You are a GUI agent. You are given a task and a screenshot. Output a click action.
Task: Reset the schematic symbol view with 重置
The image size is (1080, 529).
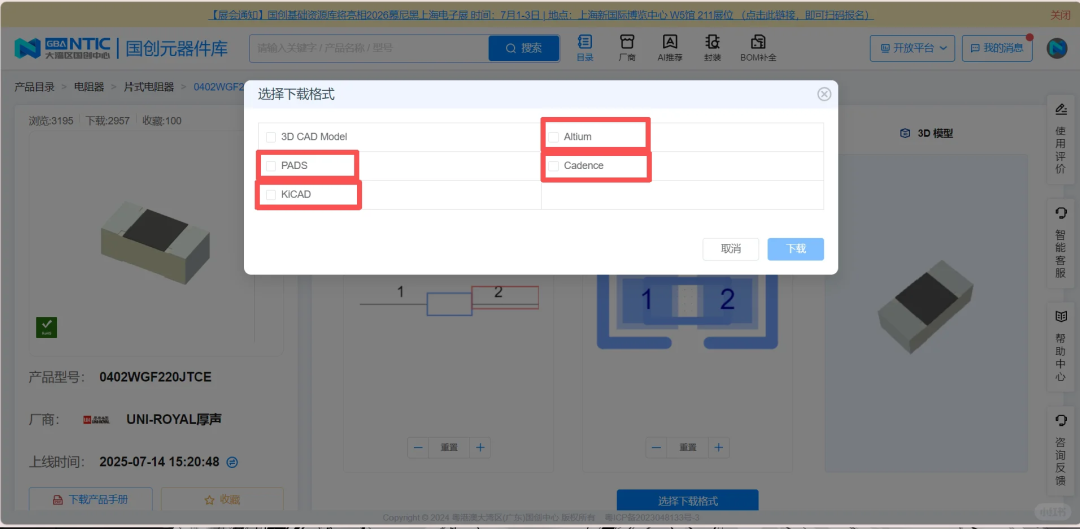click(449, 447)
